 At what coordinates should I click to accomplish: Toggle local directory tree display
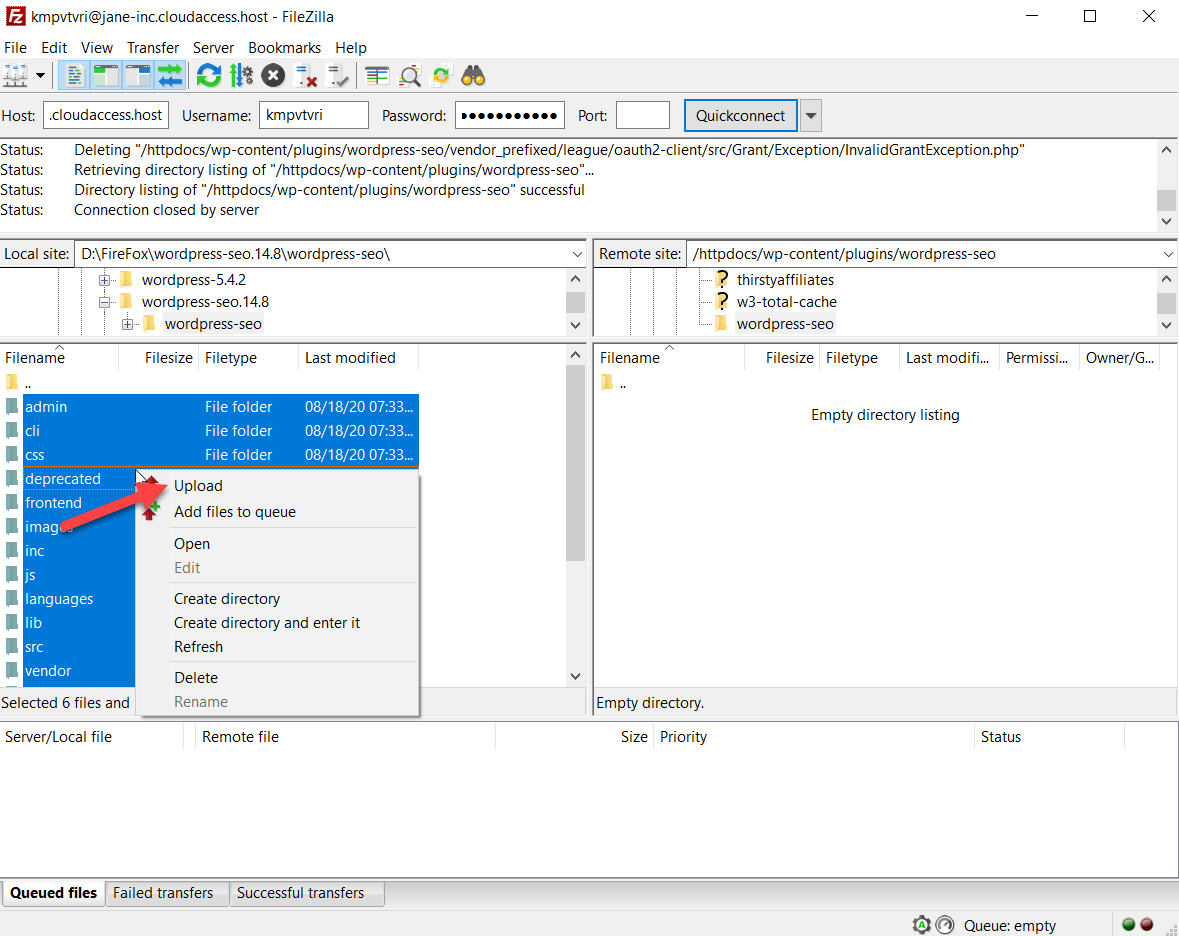pos(106,76)
